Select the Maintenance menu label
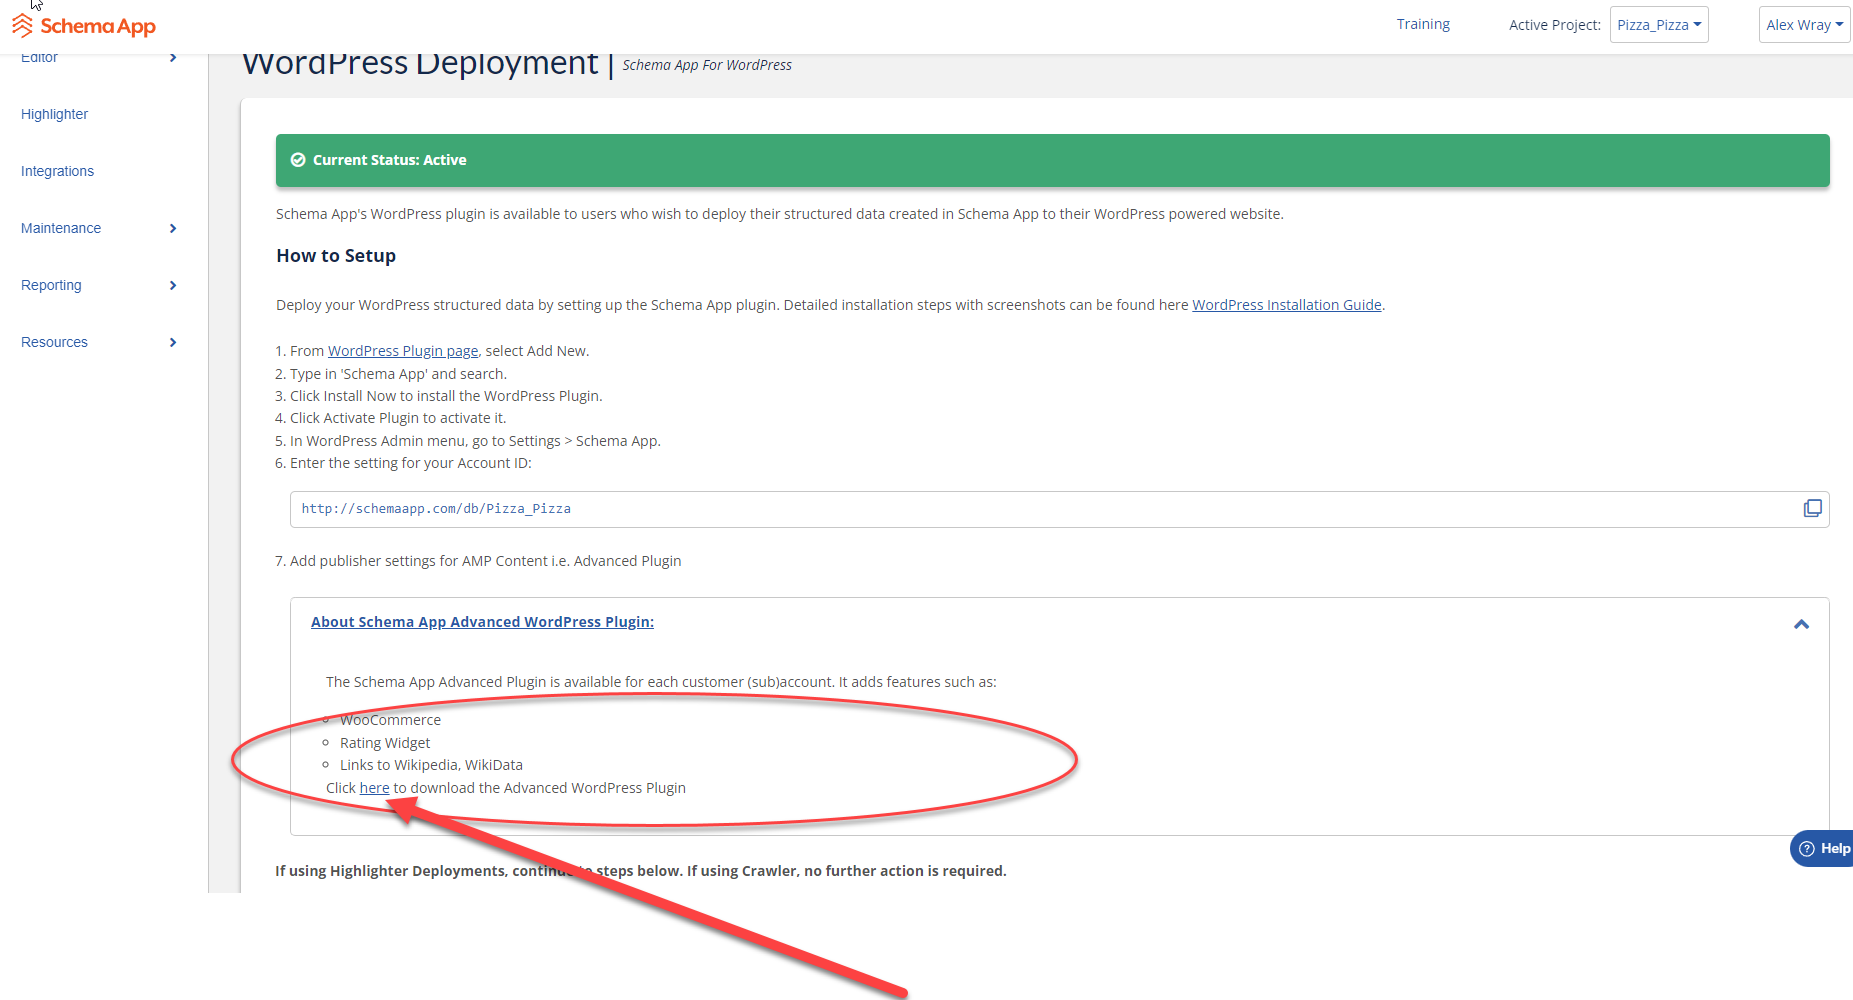This screenshot has width=1853, height=1000. coord(61,228)
